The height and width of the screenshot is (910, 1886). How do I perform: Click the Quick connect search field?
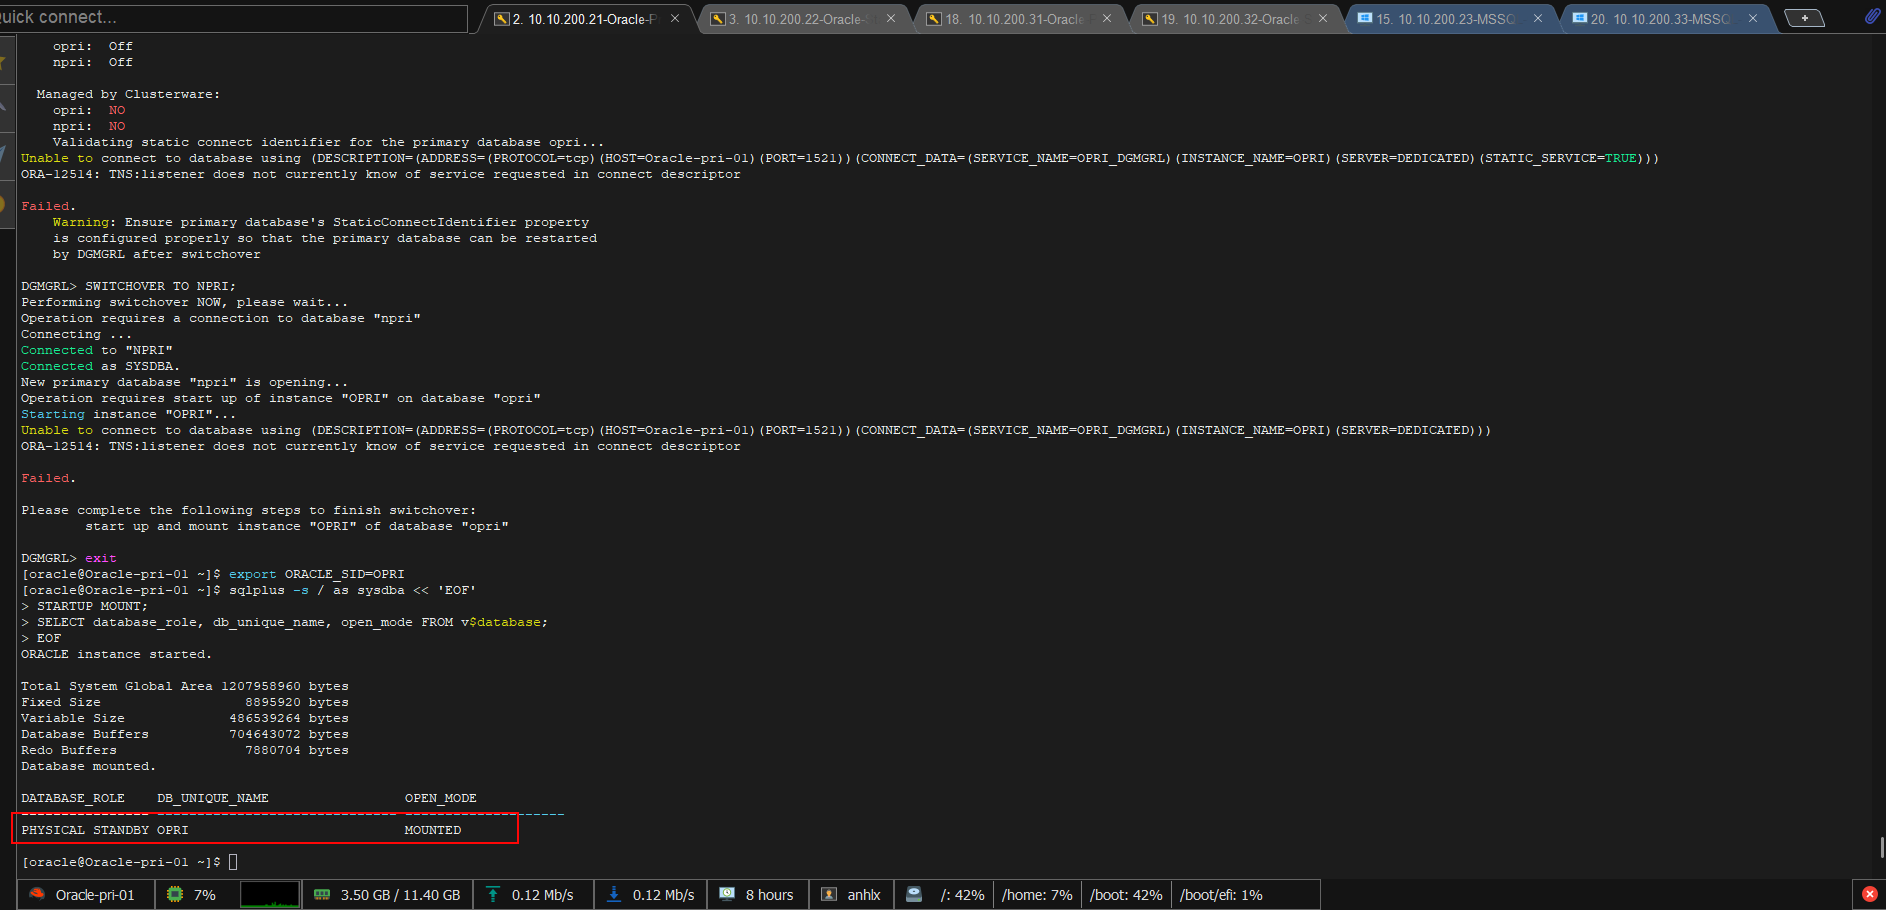click(x=233, y=18)
